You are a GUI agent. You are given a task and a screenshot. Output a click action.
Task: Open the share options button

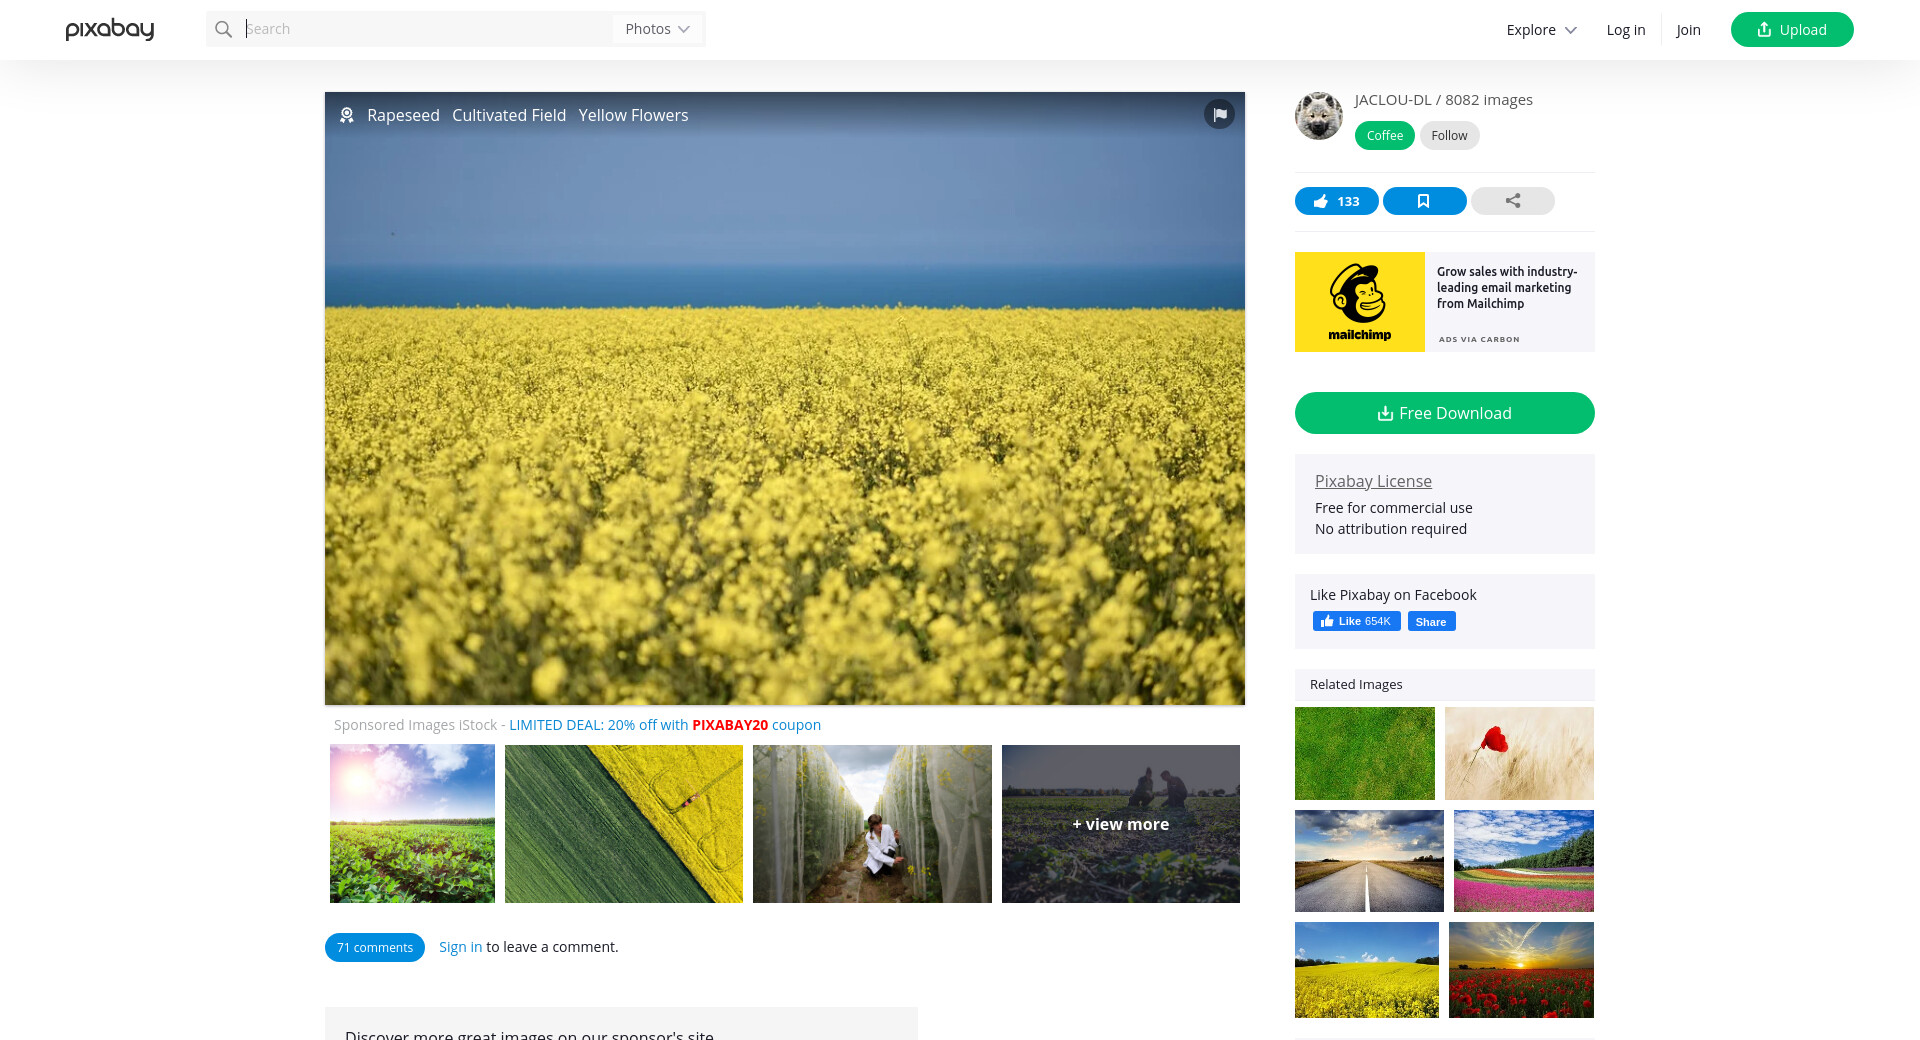click(1512, 201)
